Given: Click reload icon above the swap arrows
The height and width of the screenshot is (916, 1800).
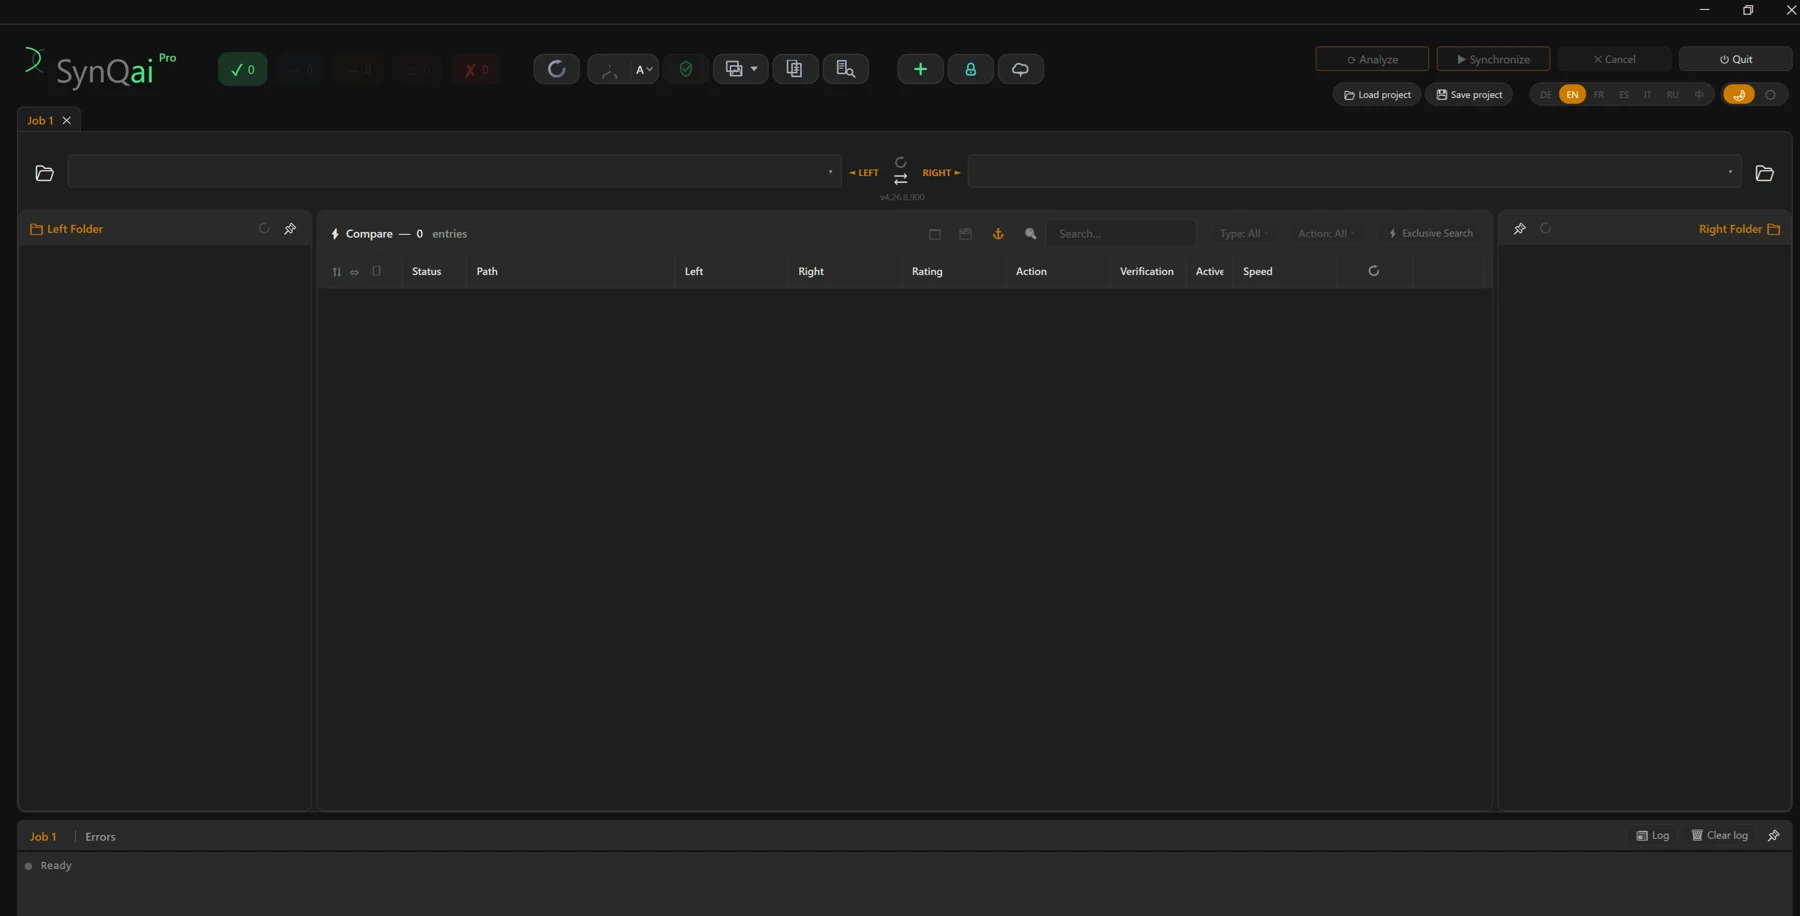Looking at the screenshot, I should tap(900, 162).
